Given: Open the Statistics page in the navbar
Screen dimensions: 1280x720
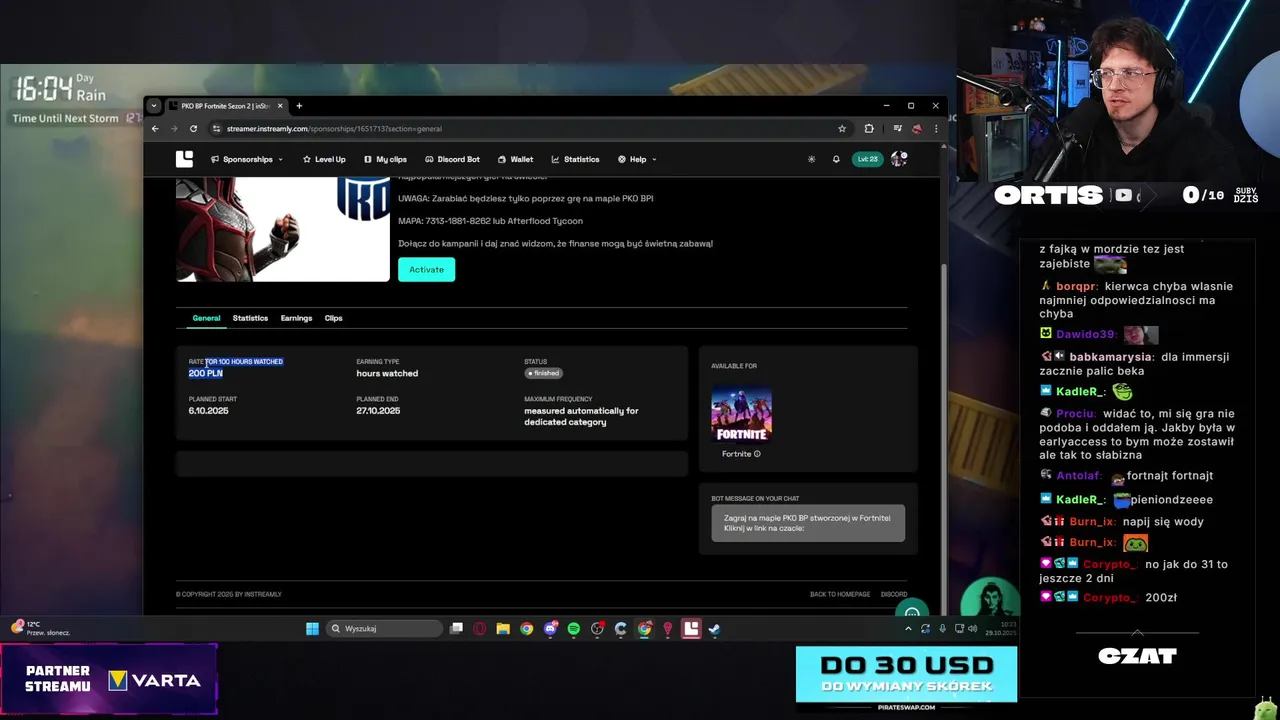Looking at the screenshot, I should click(575, 159).
